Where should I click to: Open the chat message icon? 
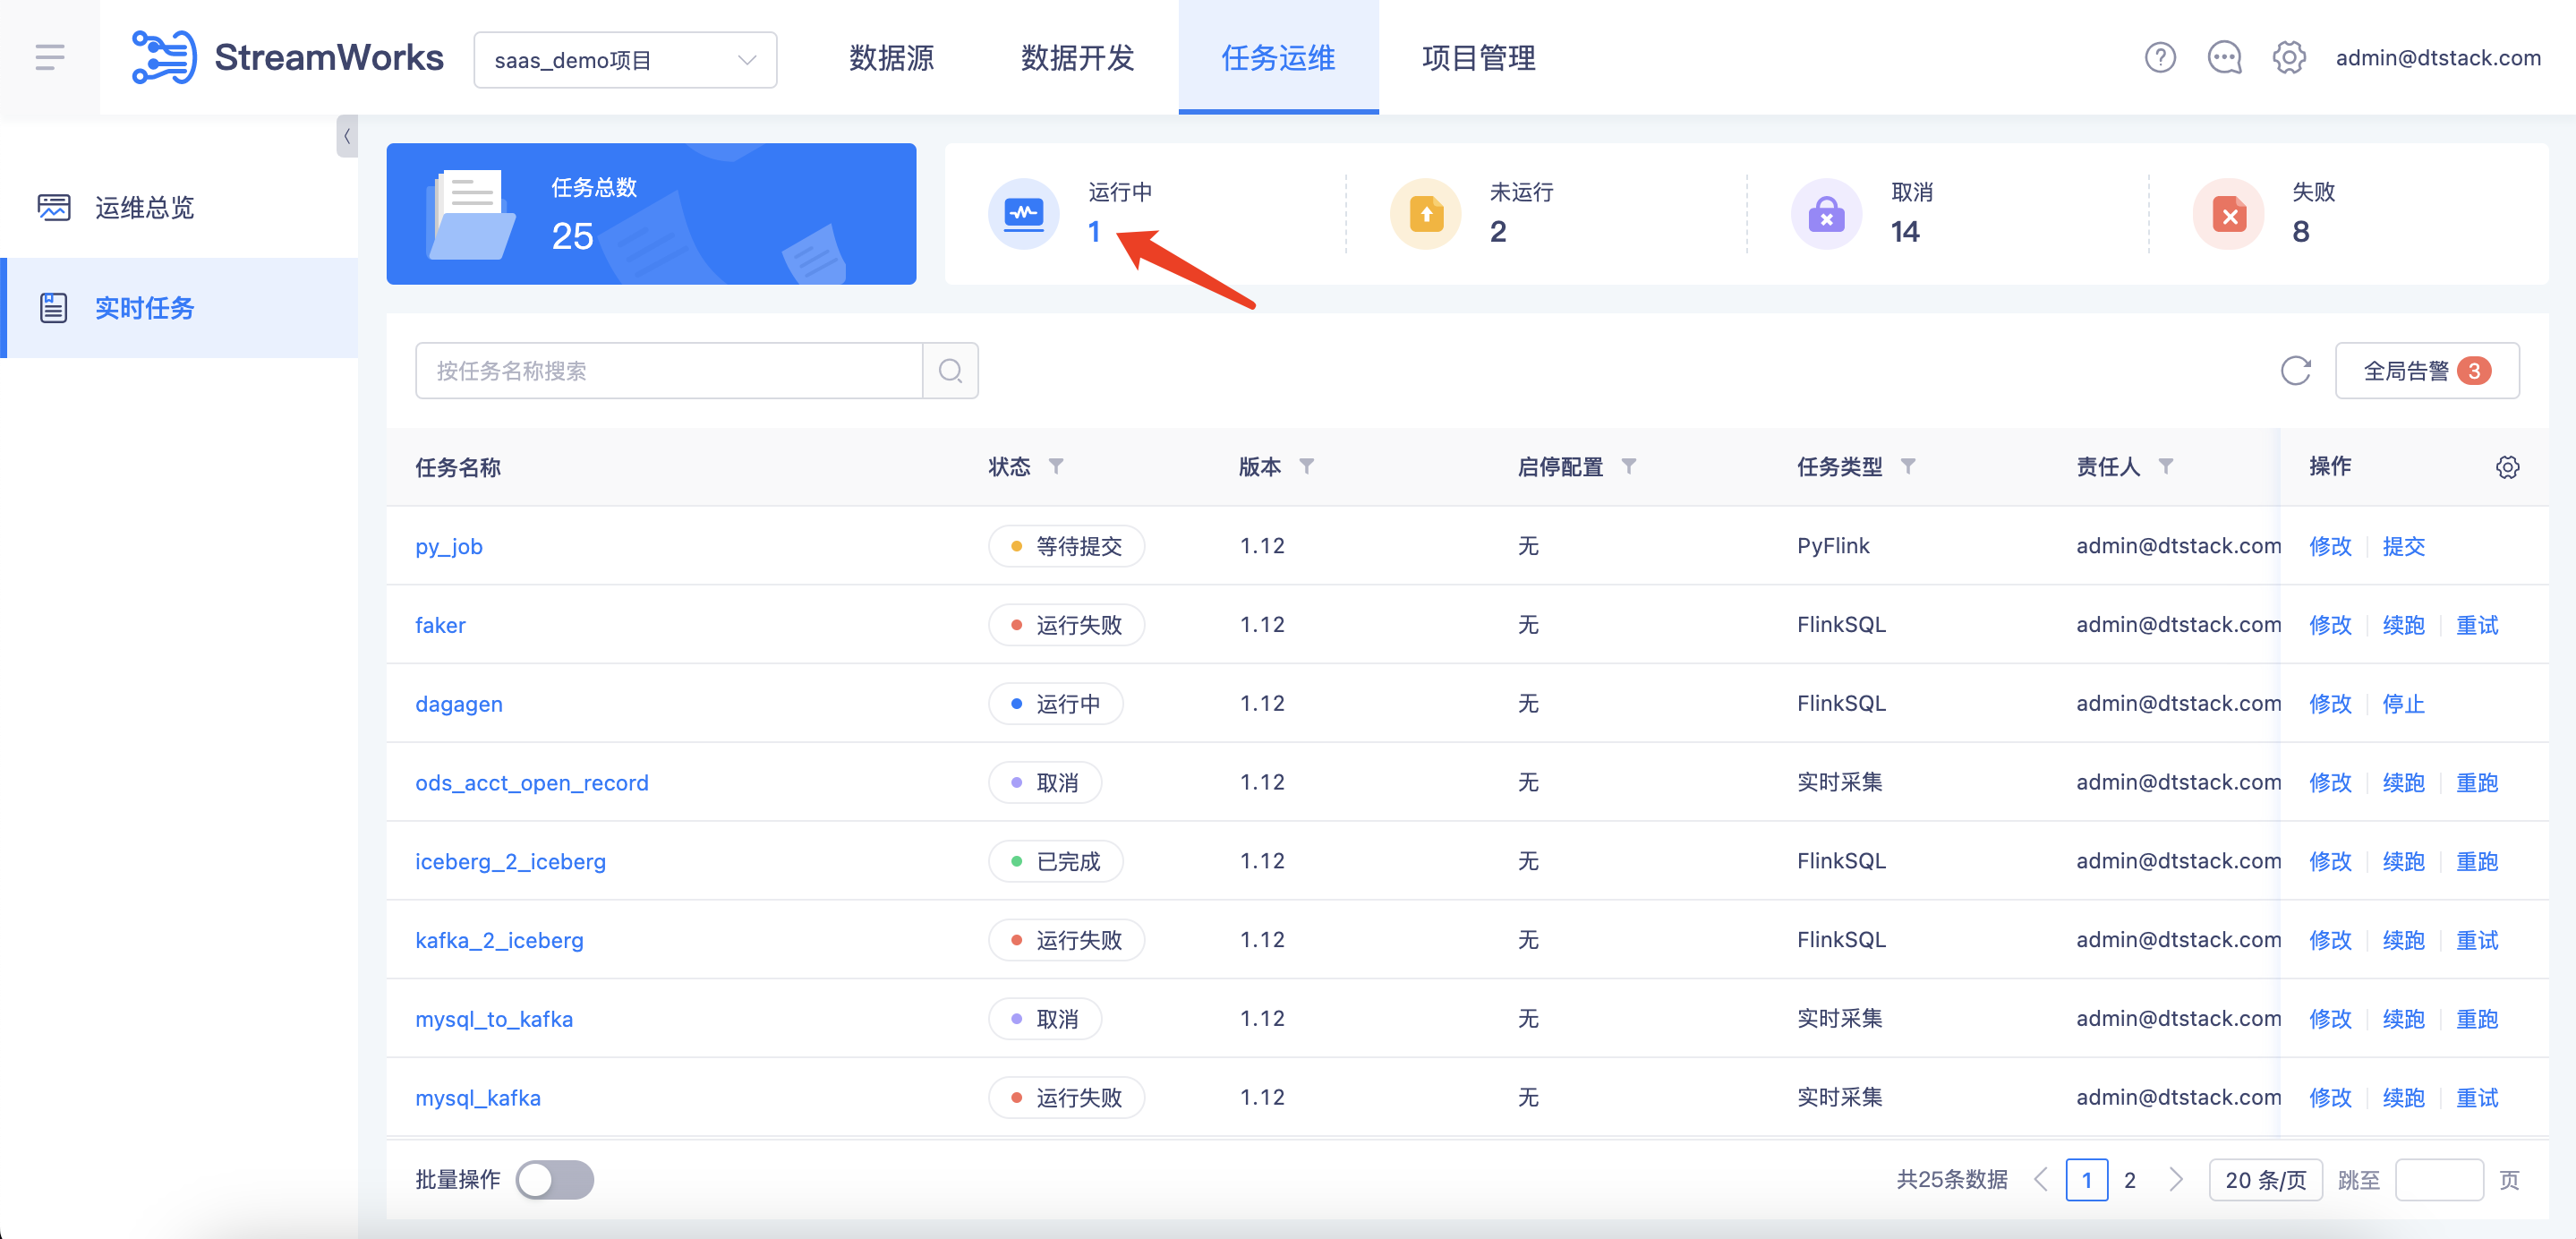[2224, 57]
